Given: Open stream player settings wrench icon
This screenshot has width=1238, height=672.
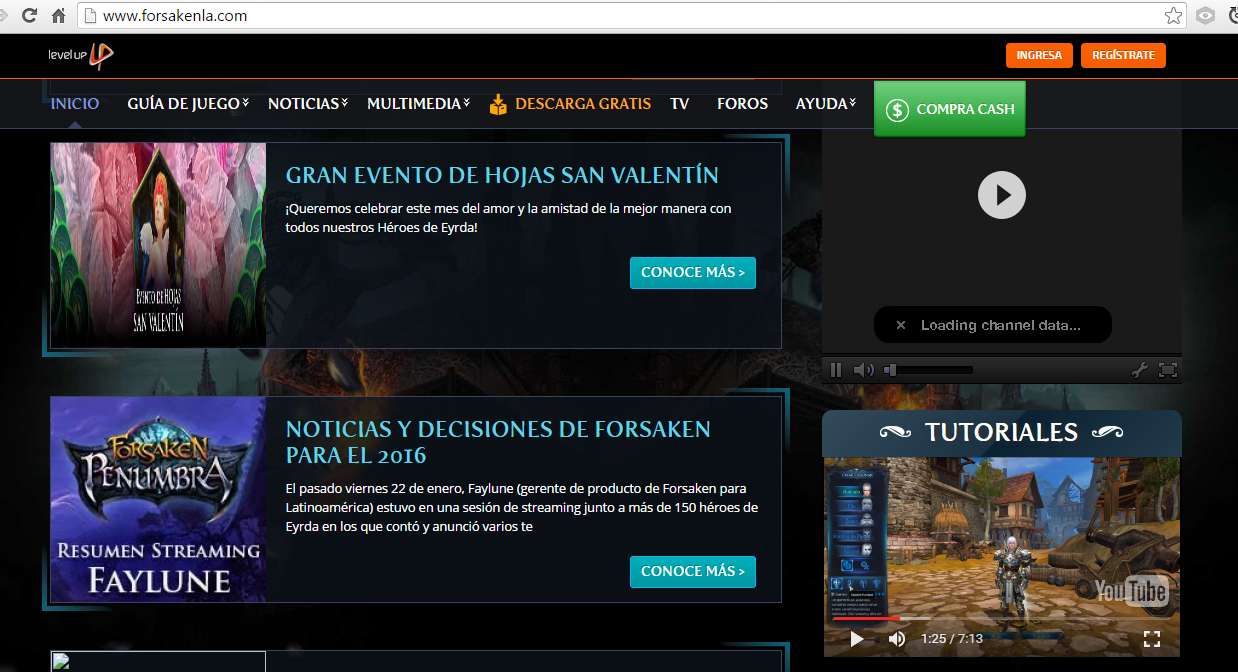Looking at the screenshot, I should (1140, 370).
